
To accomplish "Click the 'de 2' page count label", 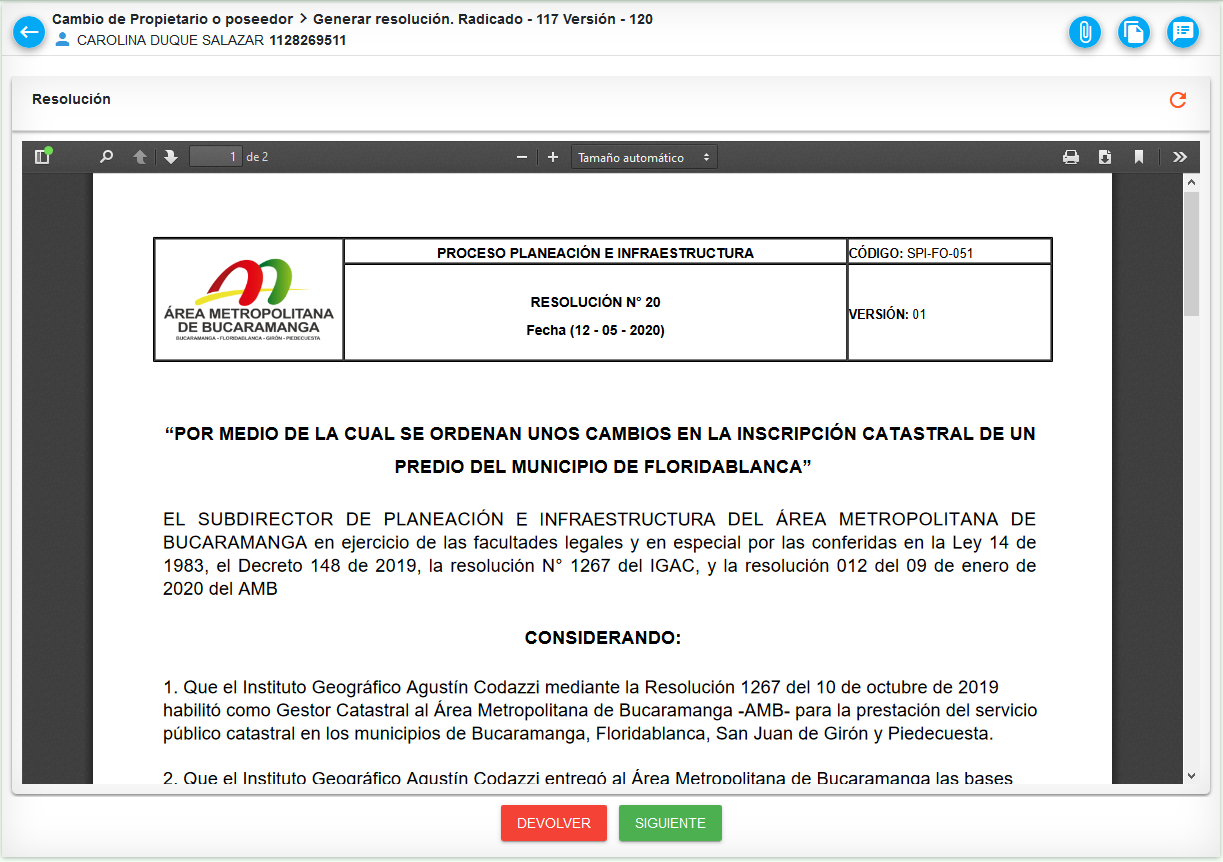I will tap(257, 157).
